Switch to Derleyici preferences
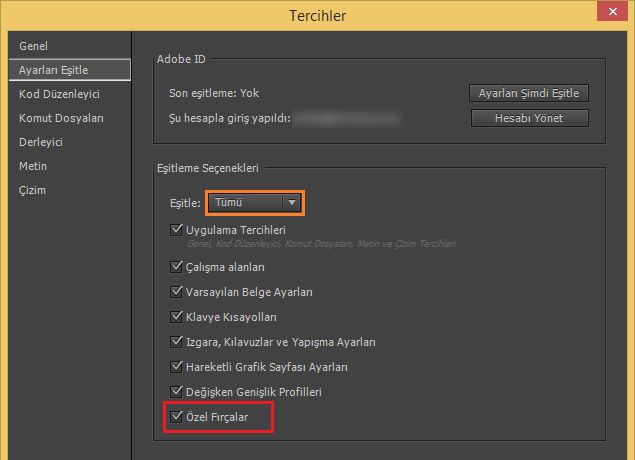This screenshot has width=635, height=460. pos(41,142)
